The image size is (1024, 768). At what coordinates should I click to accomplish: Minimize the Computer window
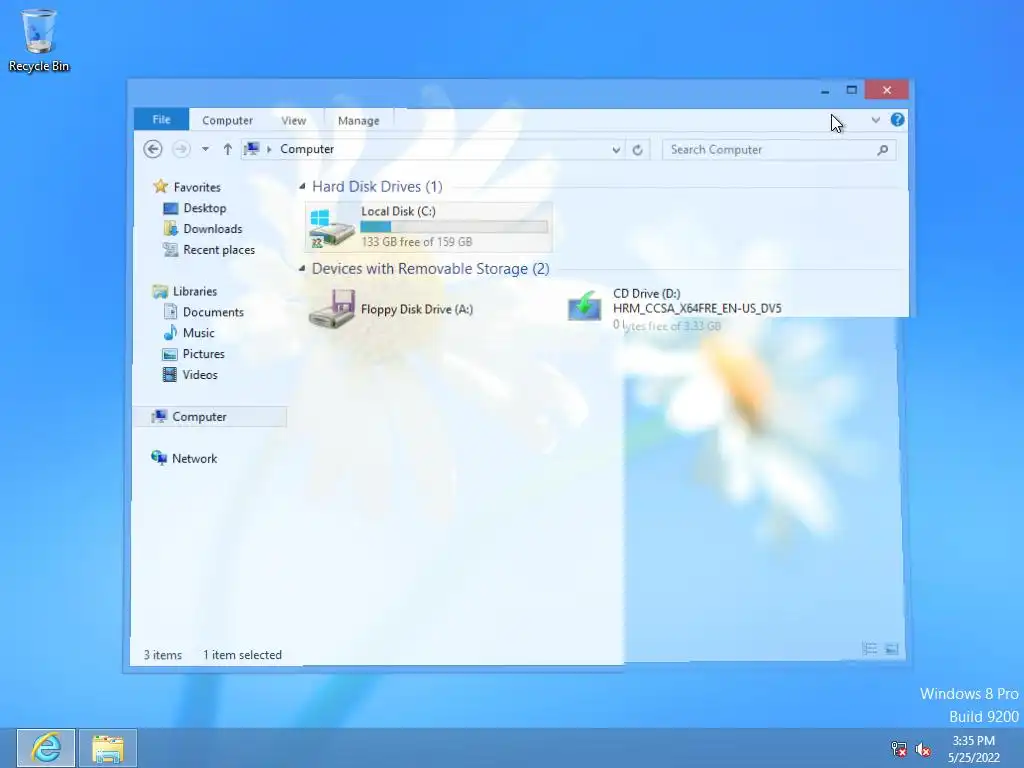click(x=825, y=90)
